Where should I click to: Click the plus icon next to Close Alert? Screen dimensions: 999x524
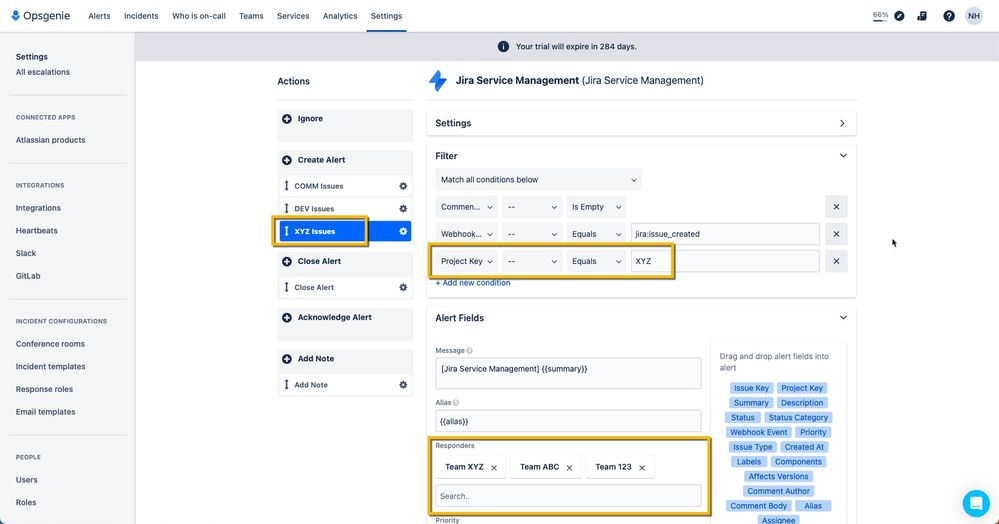point(287,261)
